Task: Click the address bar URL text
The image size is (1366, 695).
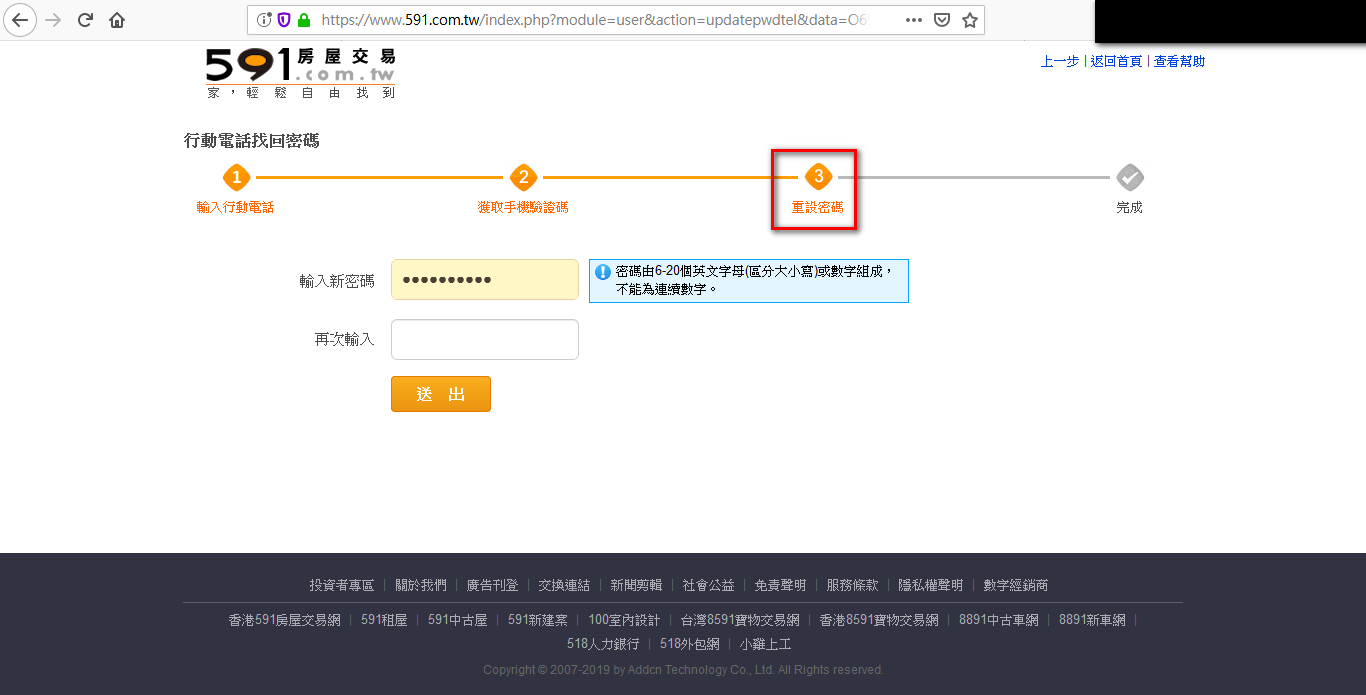Action: pos(593,20)
